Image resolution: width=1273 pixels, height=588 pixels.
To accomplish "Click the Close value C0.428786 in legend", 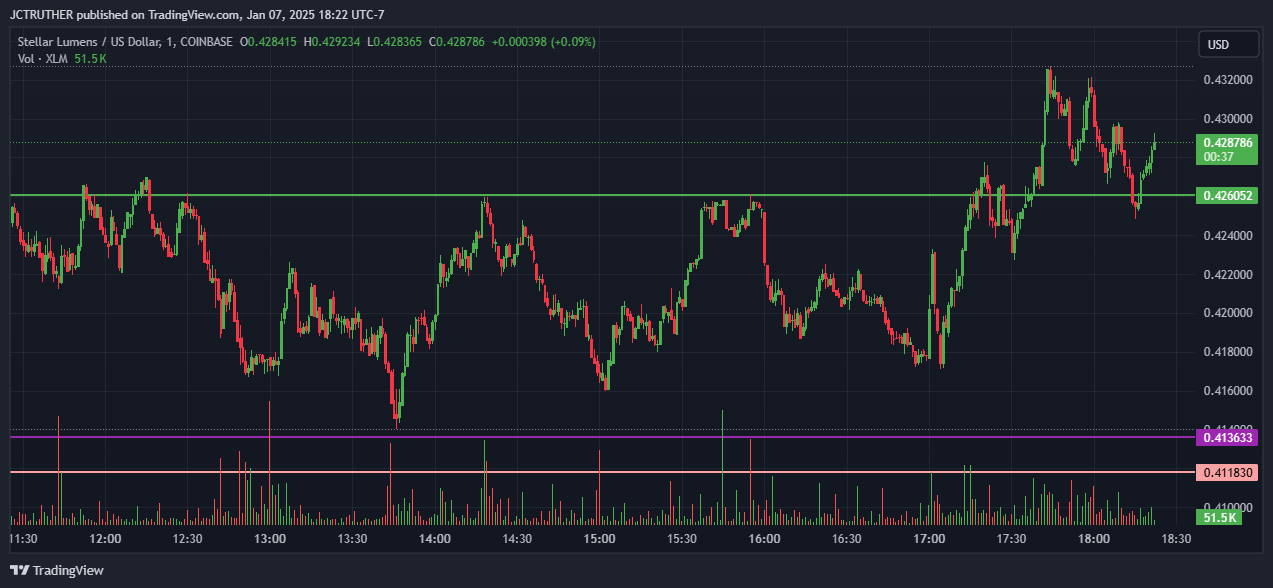I will coord(457,42).
